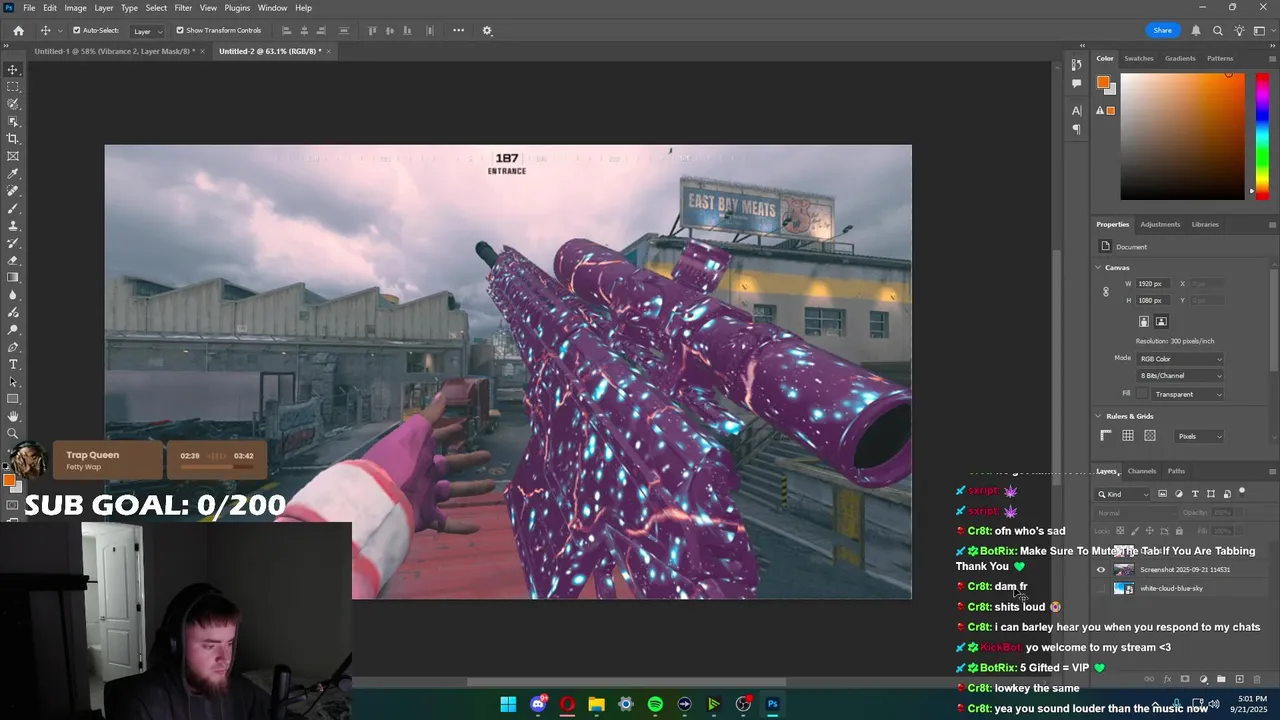This screenshot has width=1280, height=720.
Task: Close the Untitled-2 document tab
Action: [328, 51]
